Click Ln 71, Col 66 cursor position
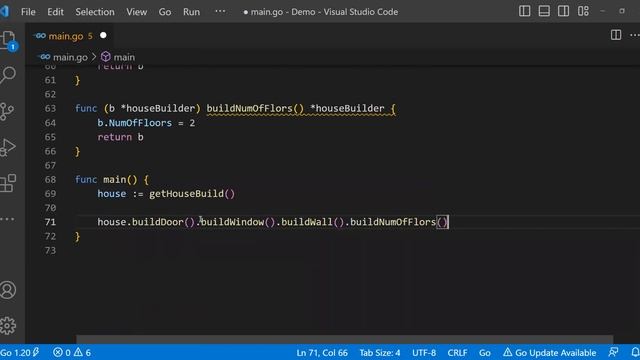 pyautogui.click(x=322, y=352)
